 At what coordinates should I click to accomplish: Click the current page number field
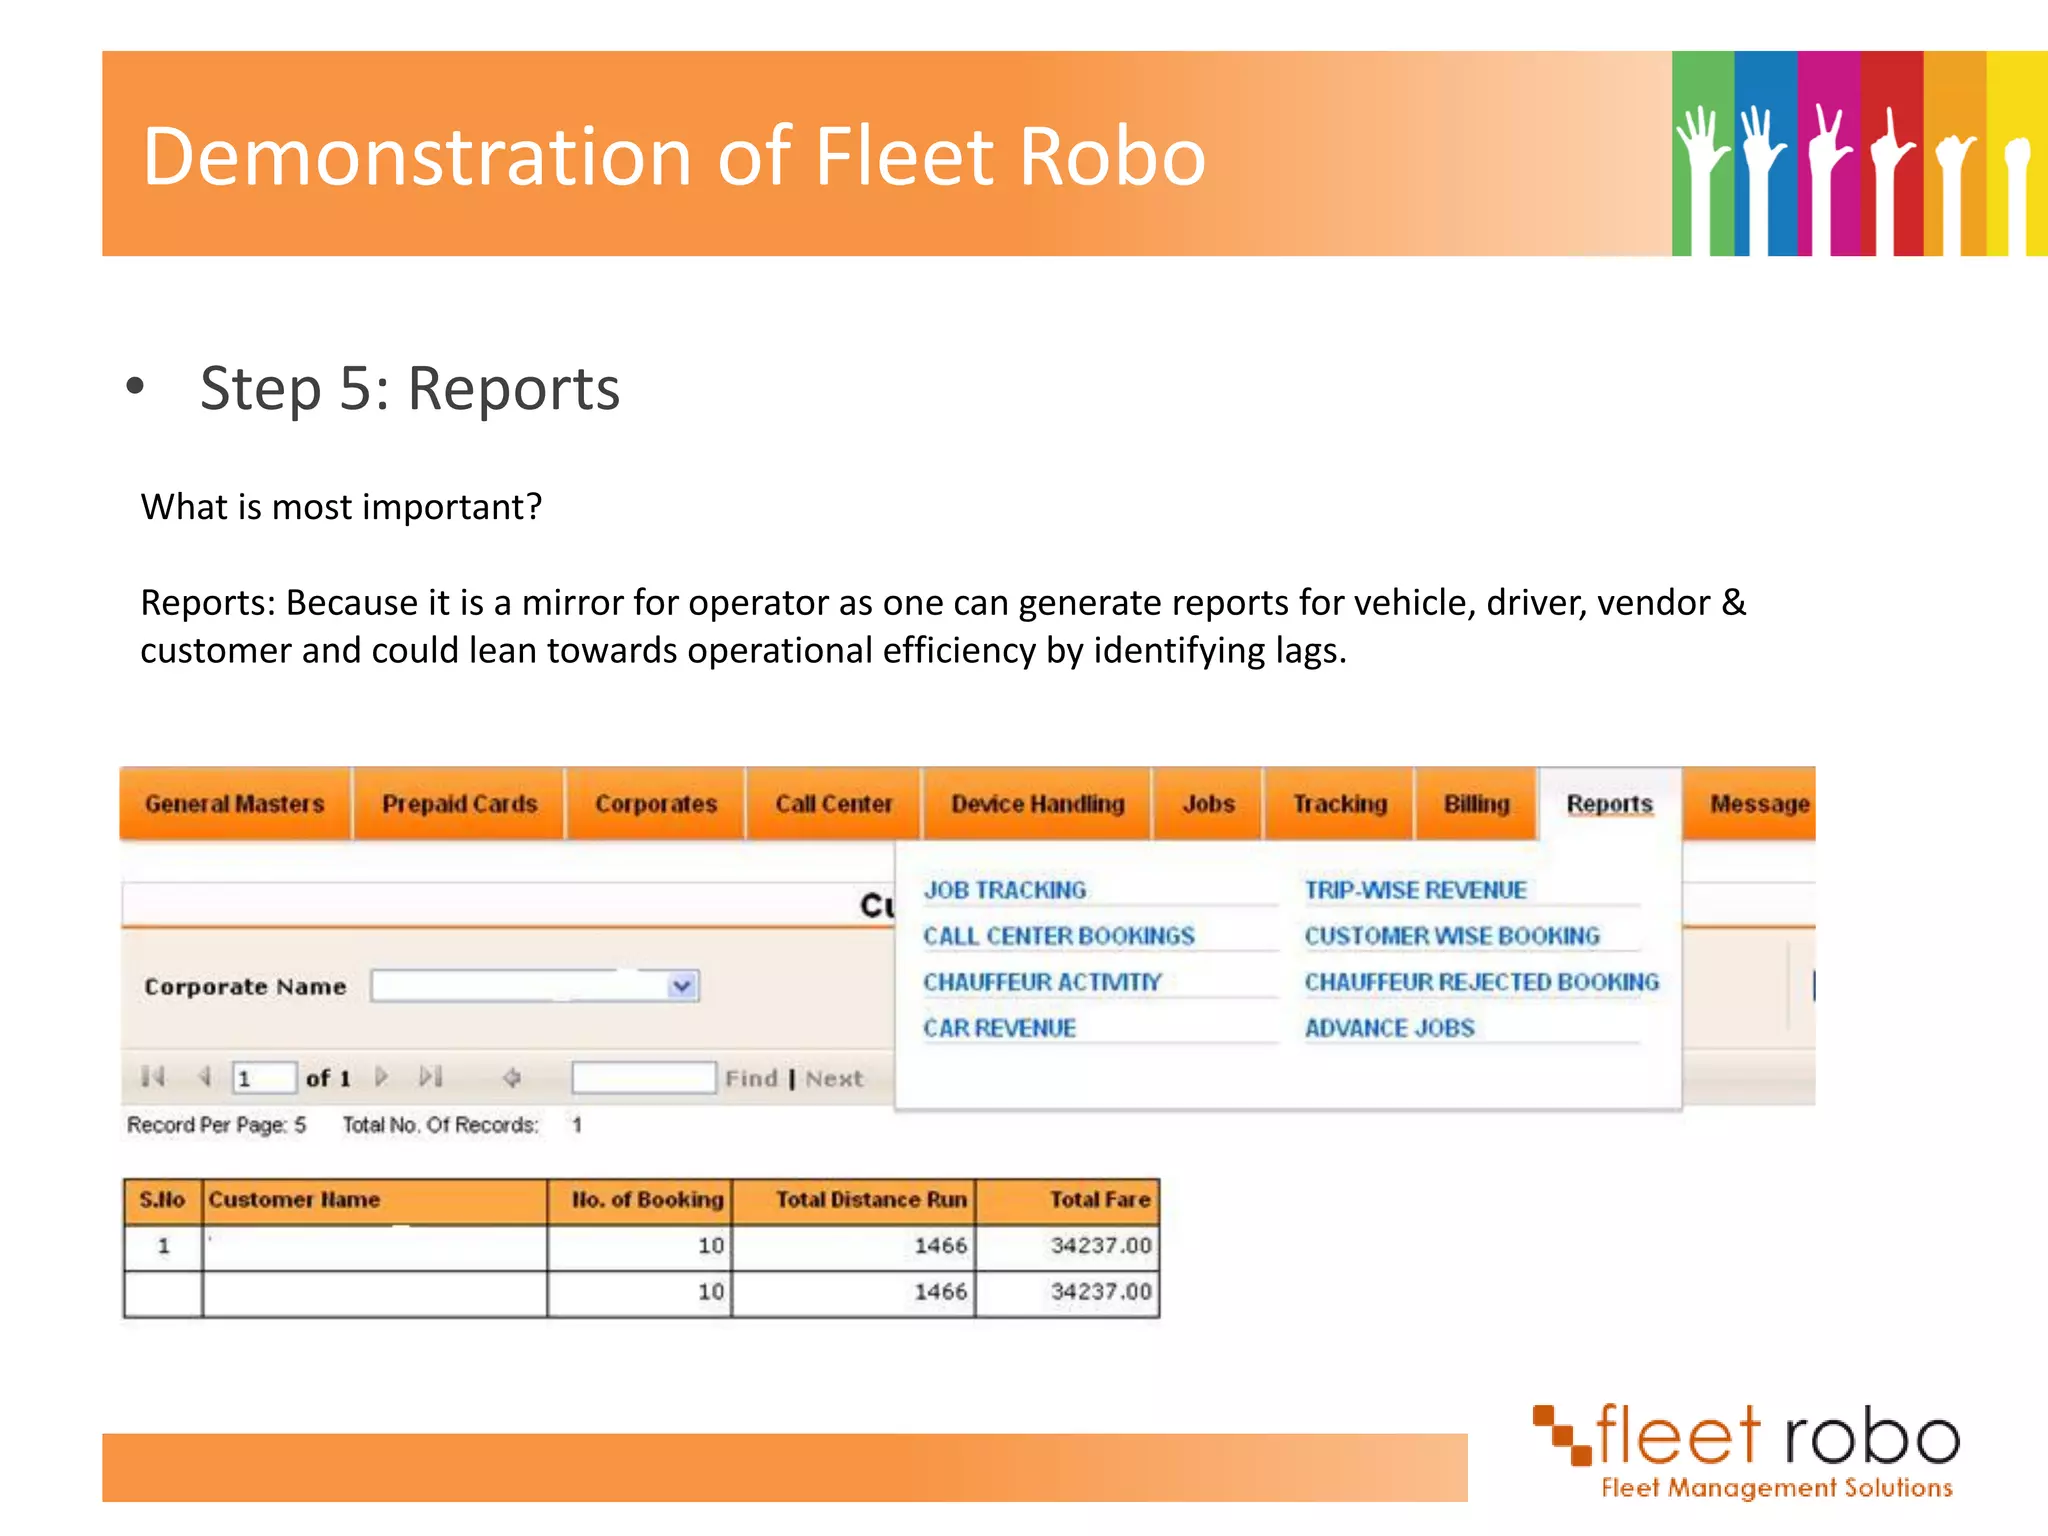264,1078
